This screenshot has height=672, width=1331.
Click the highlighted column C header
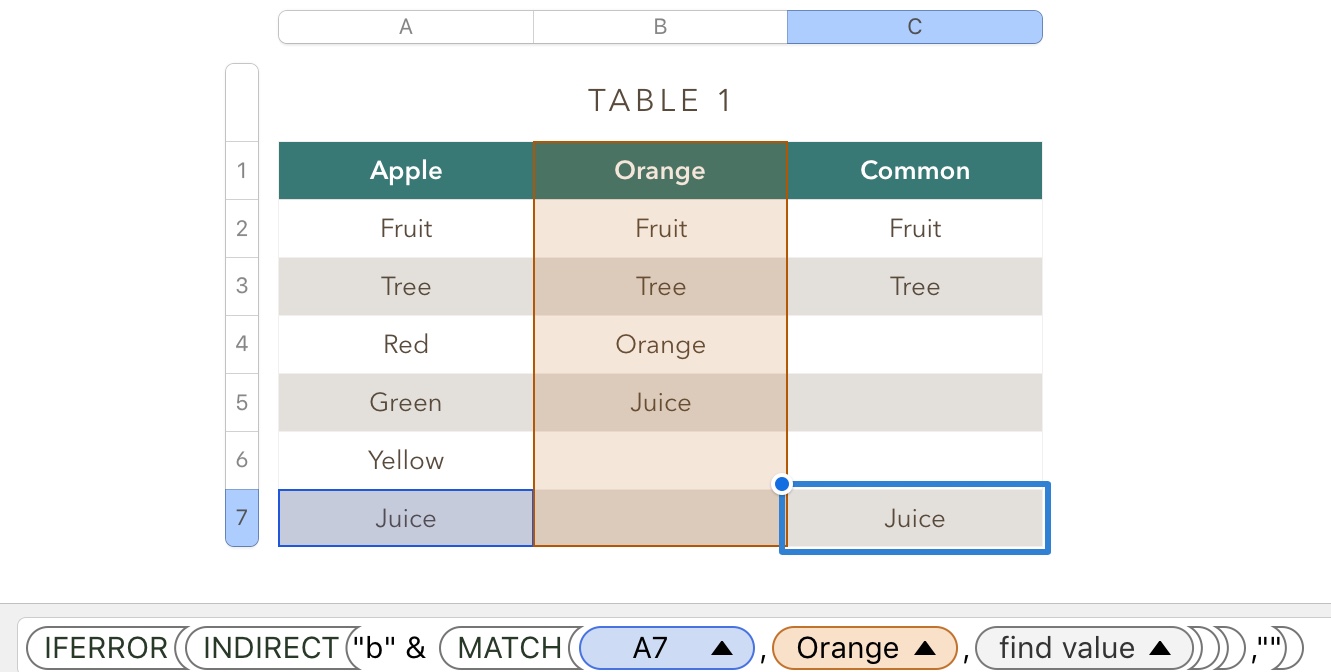(914, 27)
